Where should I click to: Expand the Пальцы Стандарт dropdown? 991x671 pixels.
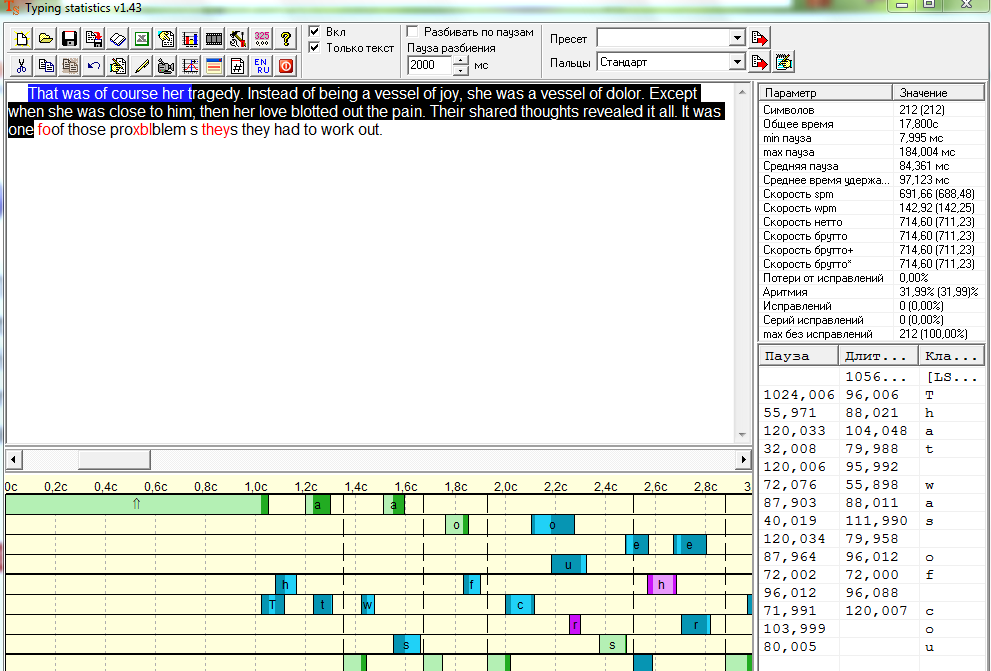tap(737, 62)
